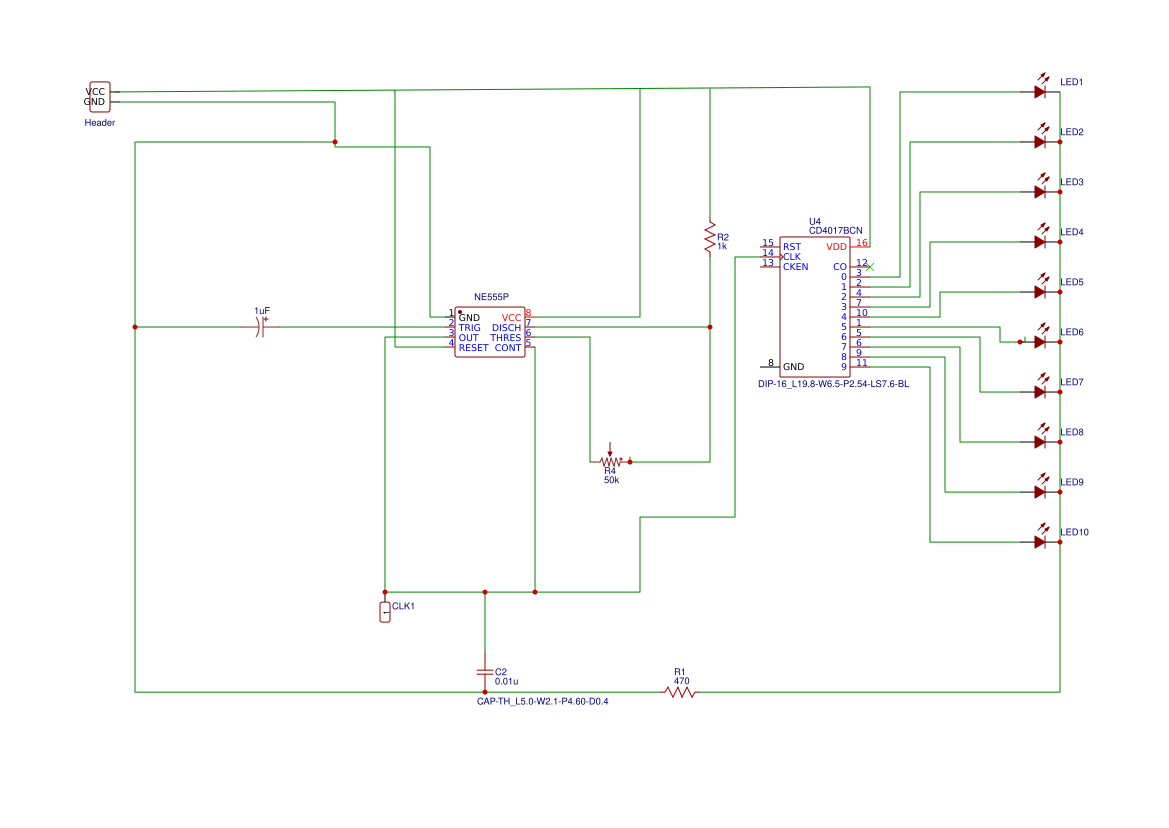This screenshot has height=828, width=1169.
Task: Click the red VCC pin label on NE555P
Action: point(511,317)
